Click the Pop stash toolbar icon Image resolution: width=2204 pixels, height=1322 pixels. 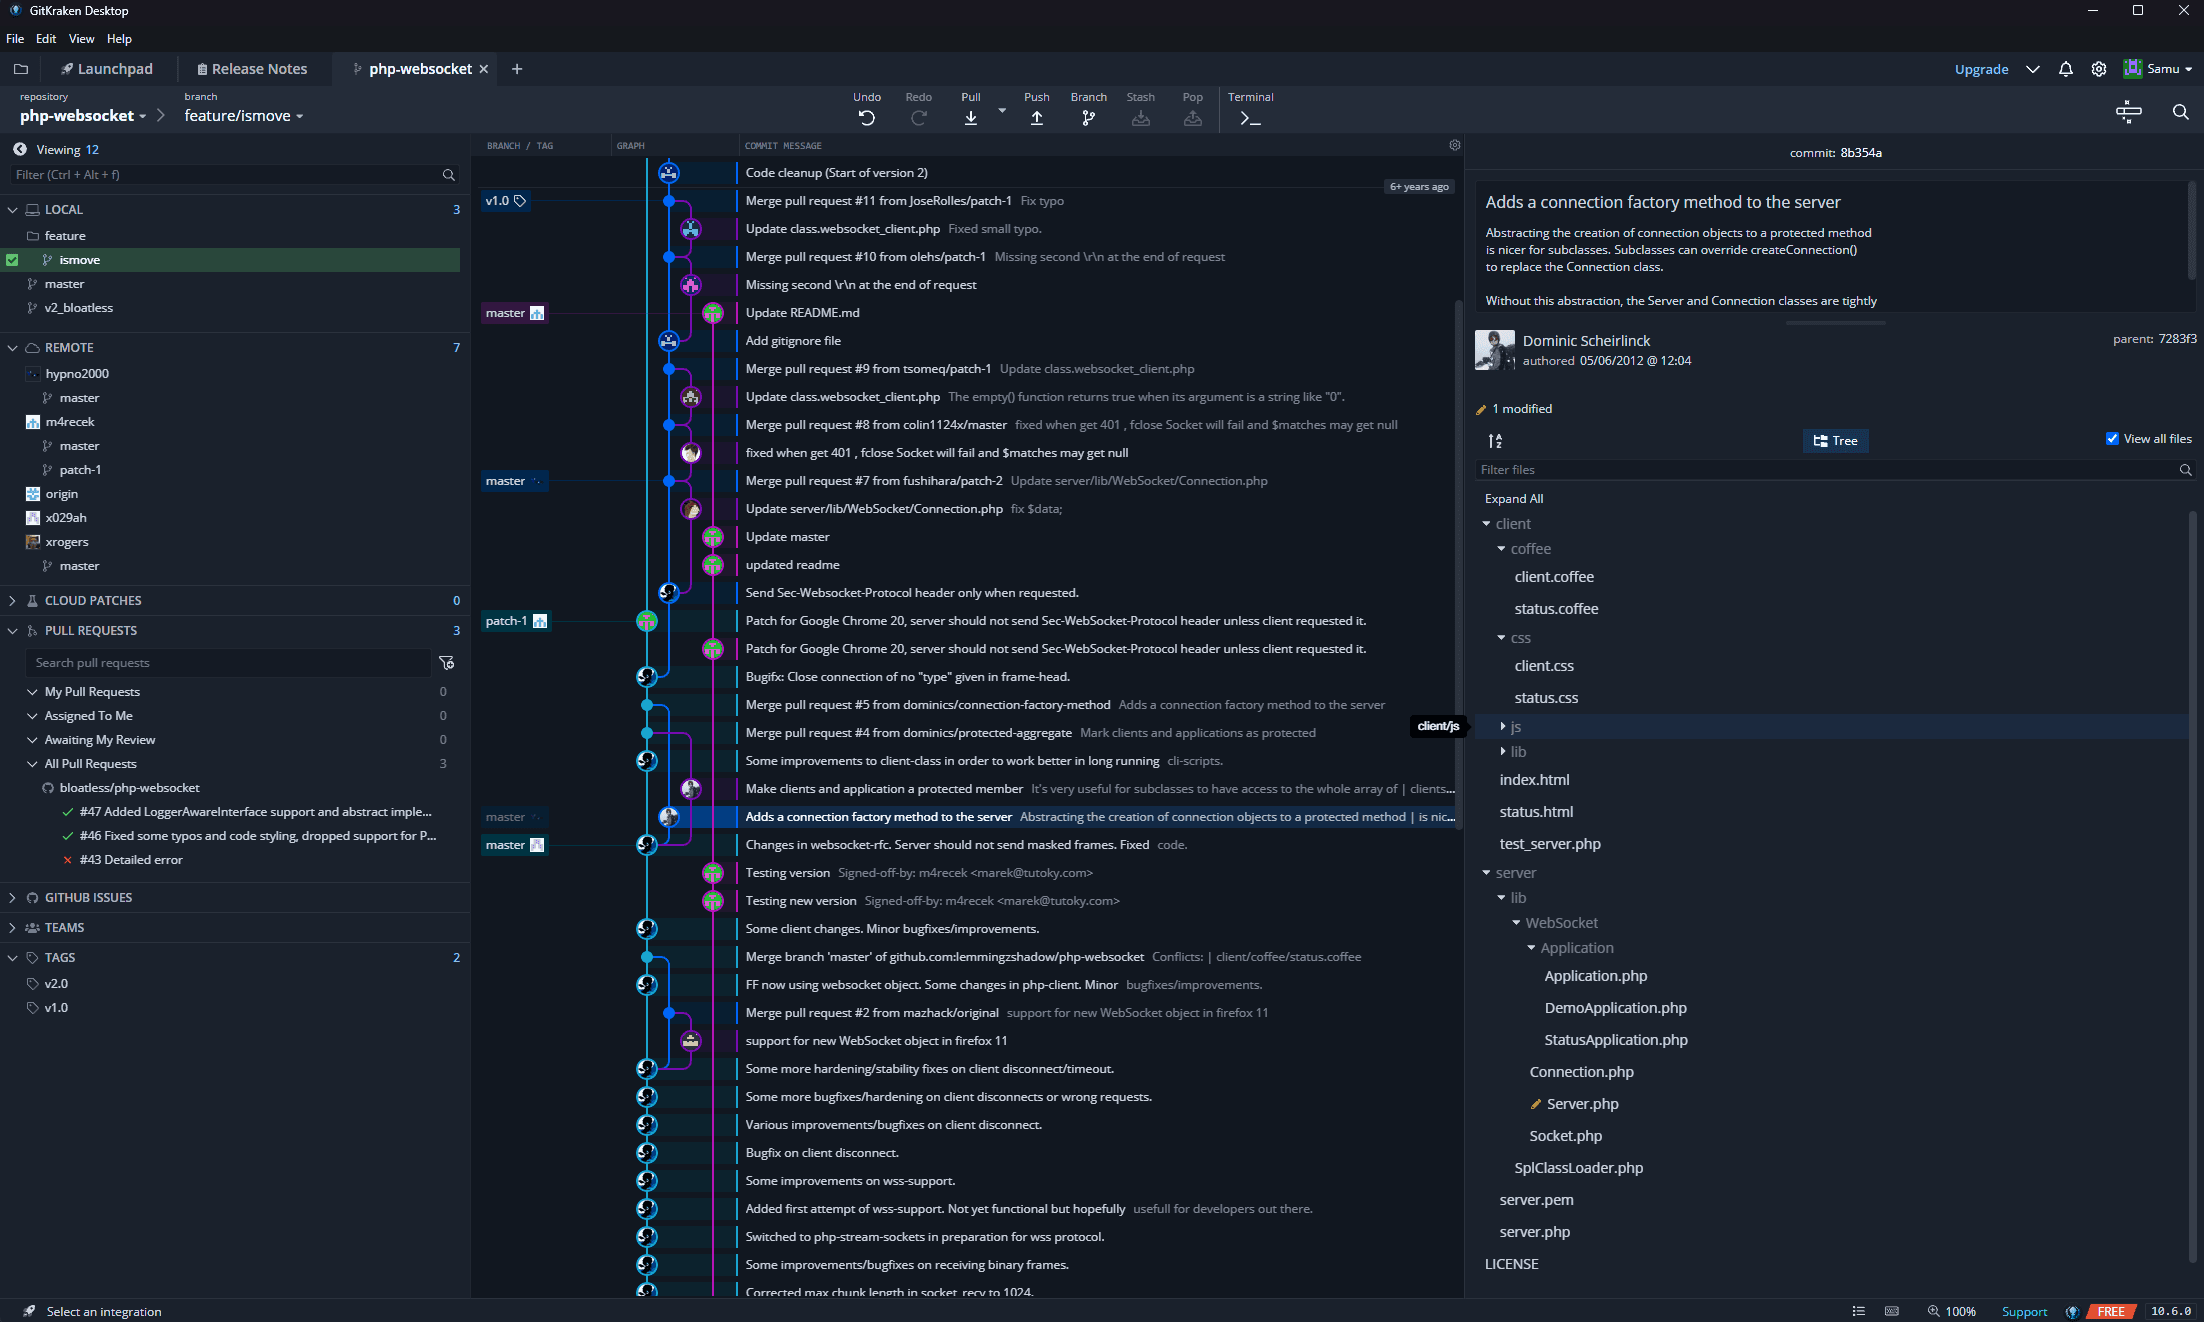[1192, 118]
